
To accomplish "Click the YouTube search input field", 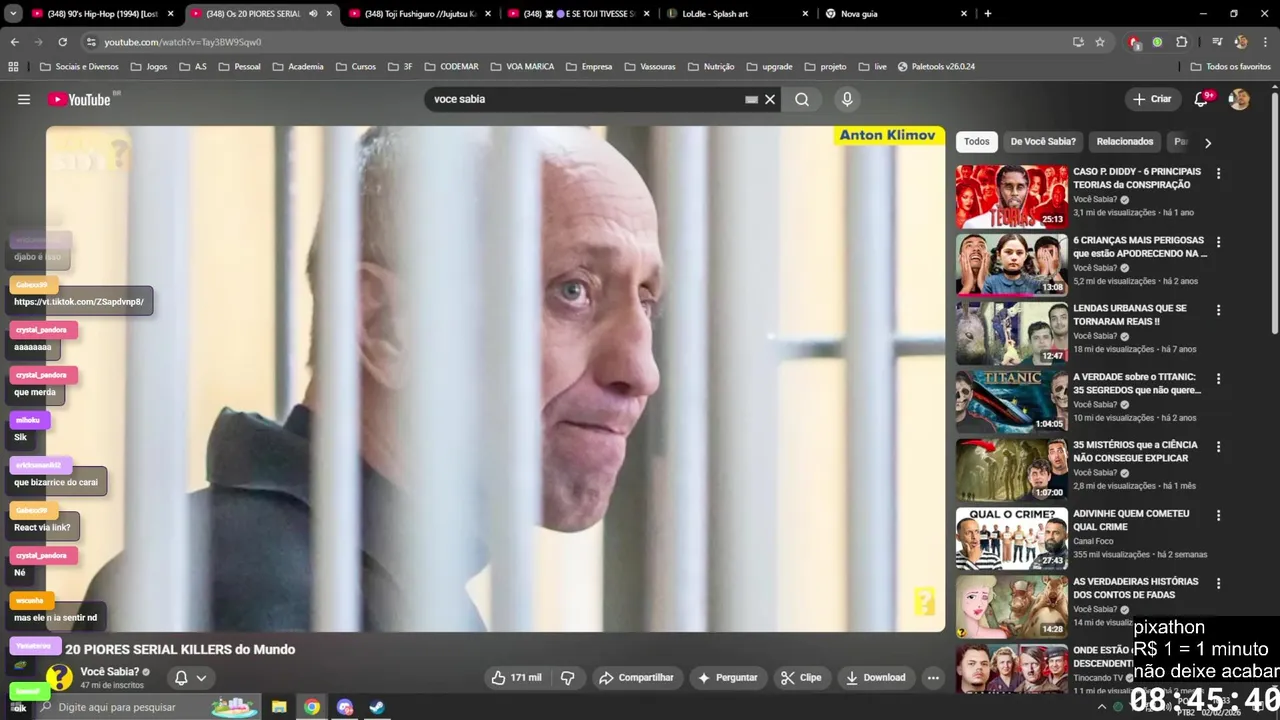I will tap(585, 99).
